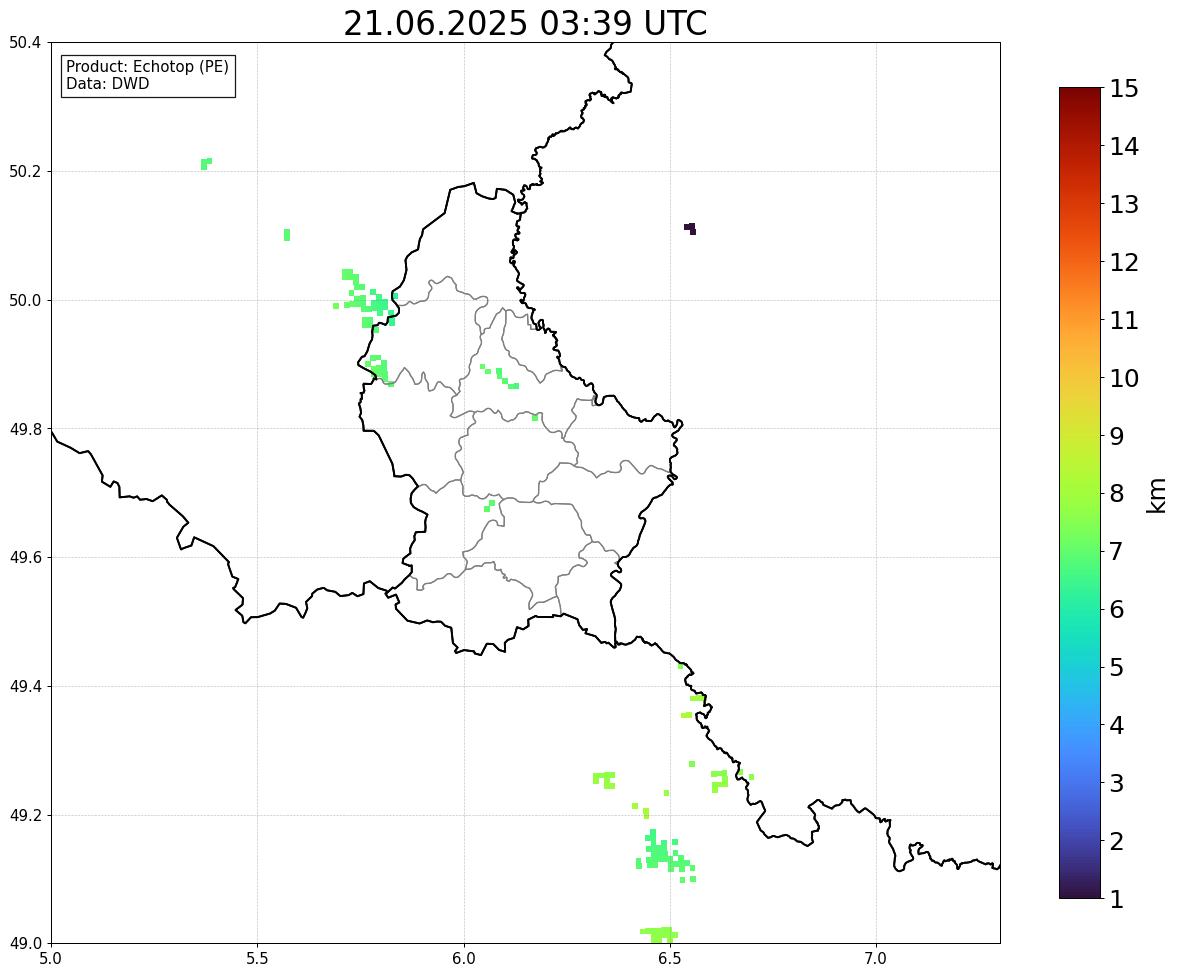Screen dimensions: 1178x976
Task: Click the small green echo cell near 50.1N 5.55E
Action: point(286,234)
